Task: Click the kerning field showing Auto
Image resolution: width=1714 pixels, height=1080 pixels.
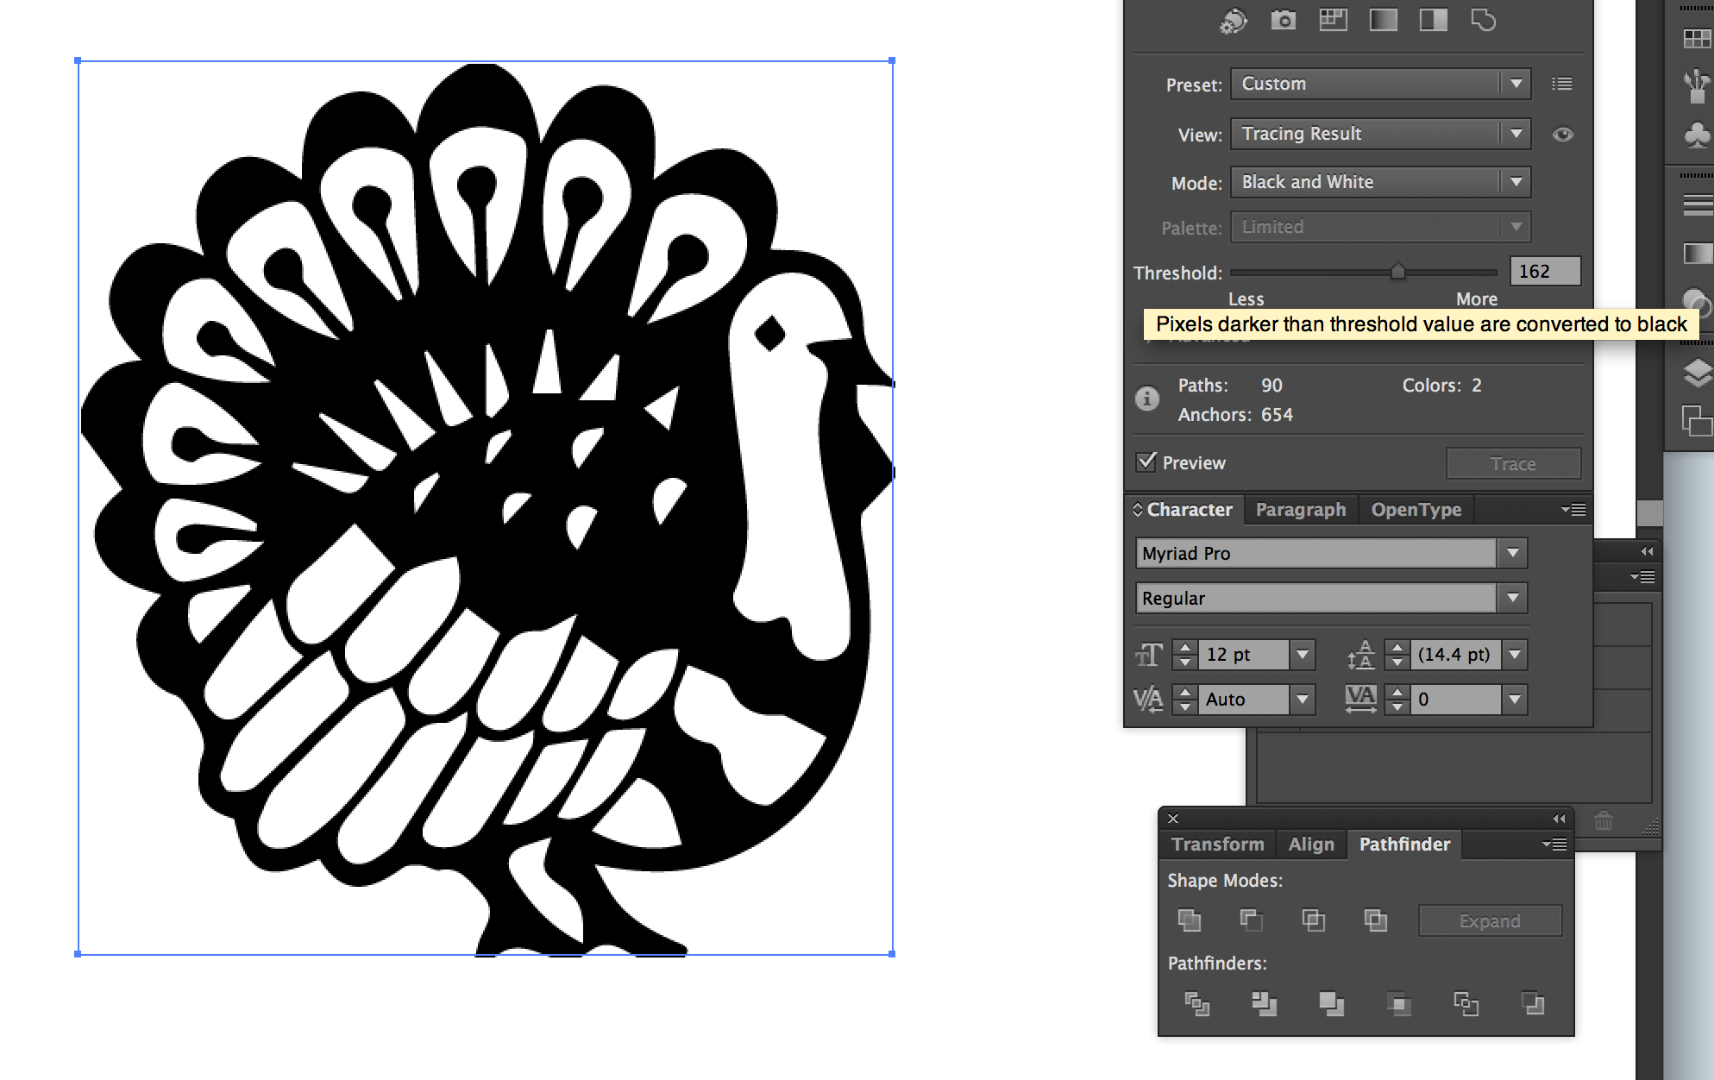Action: click(1244, 700)
